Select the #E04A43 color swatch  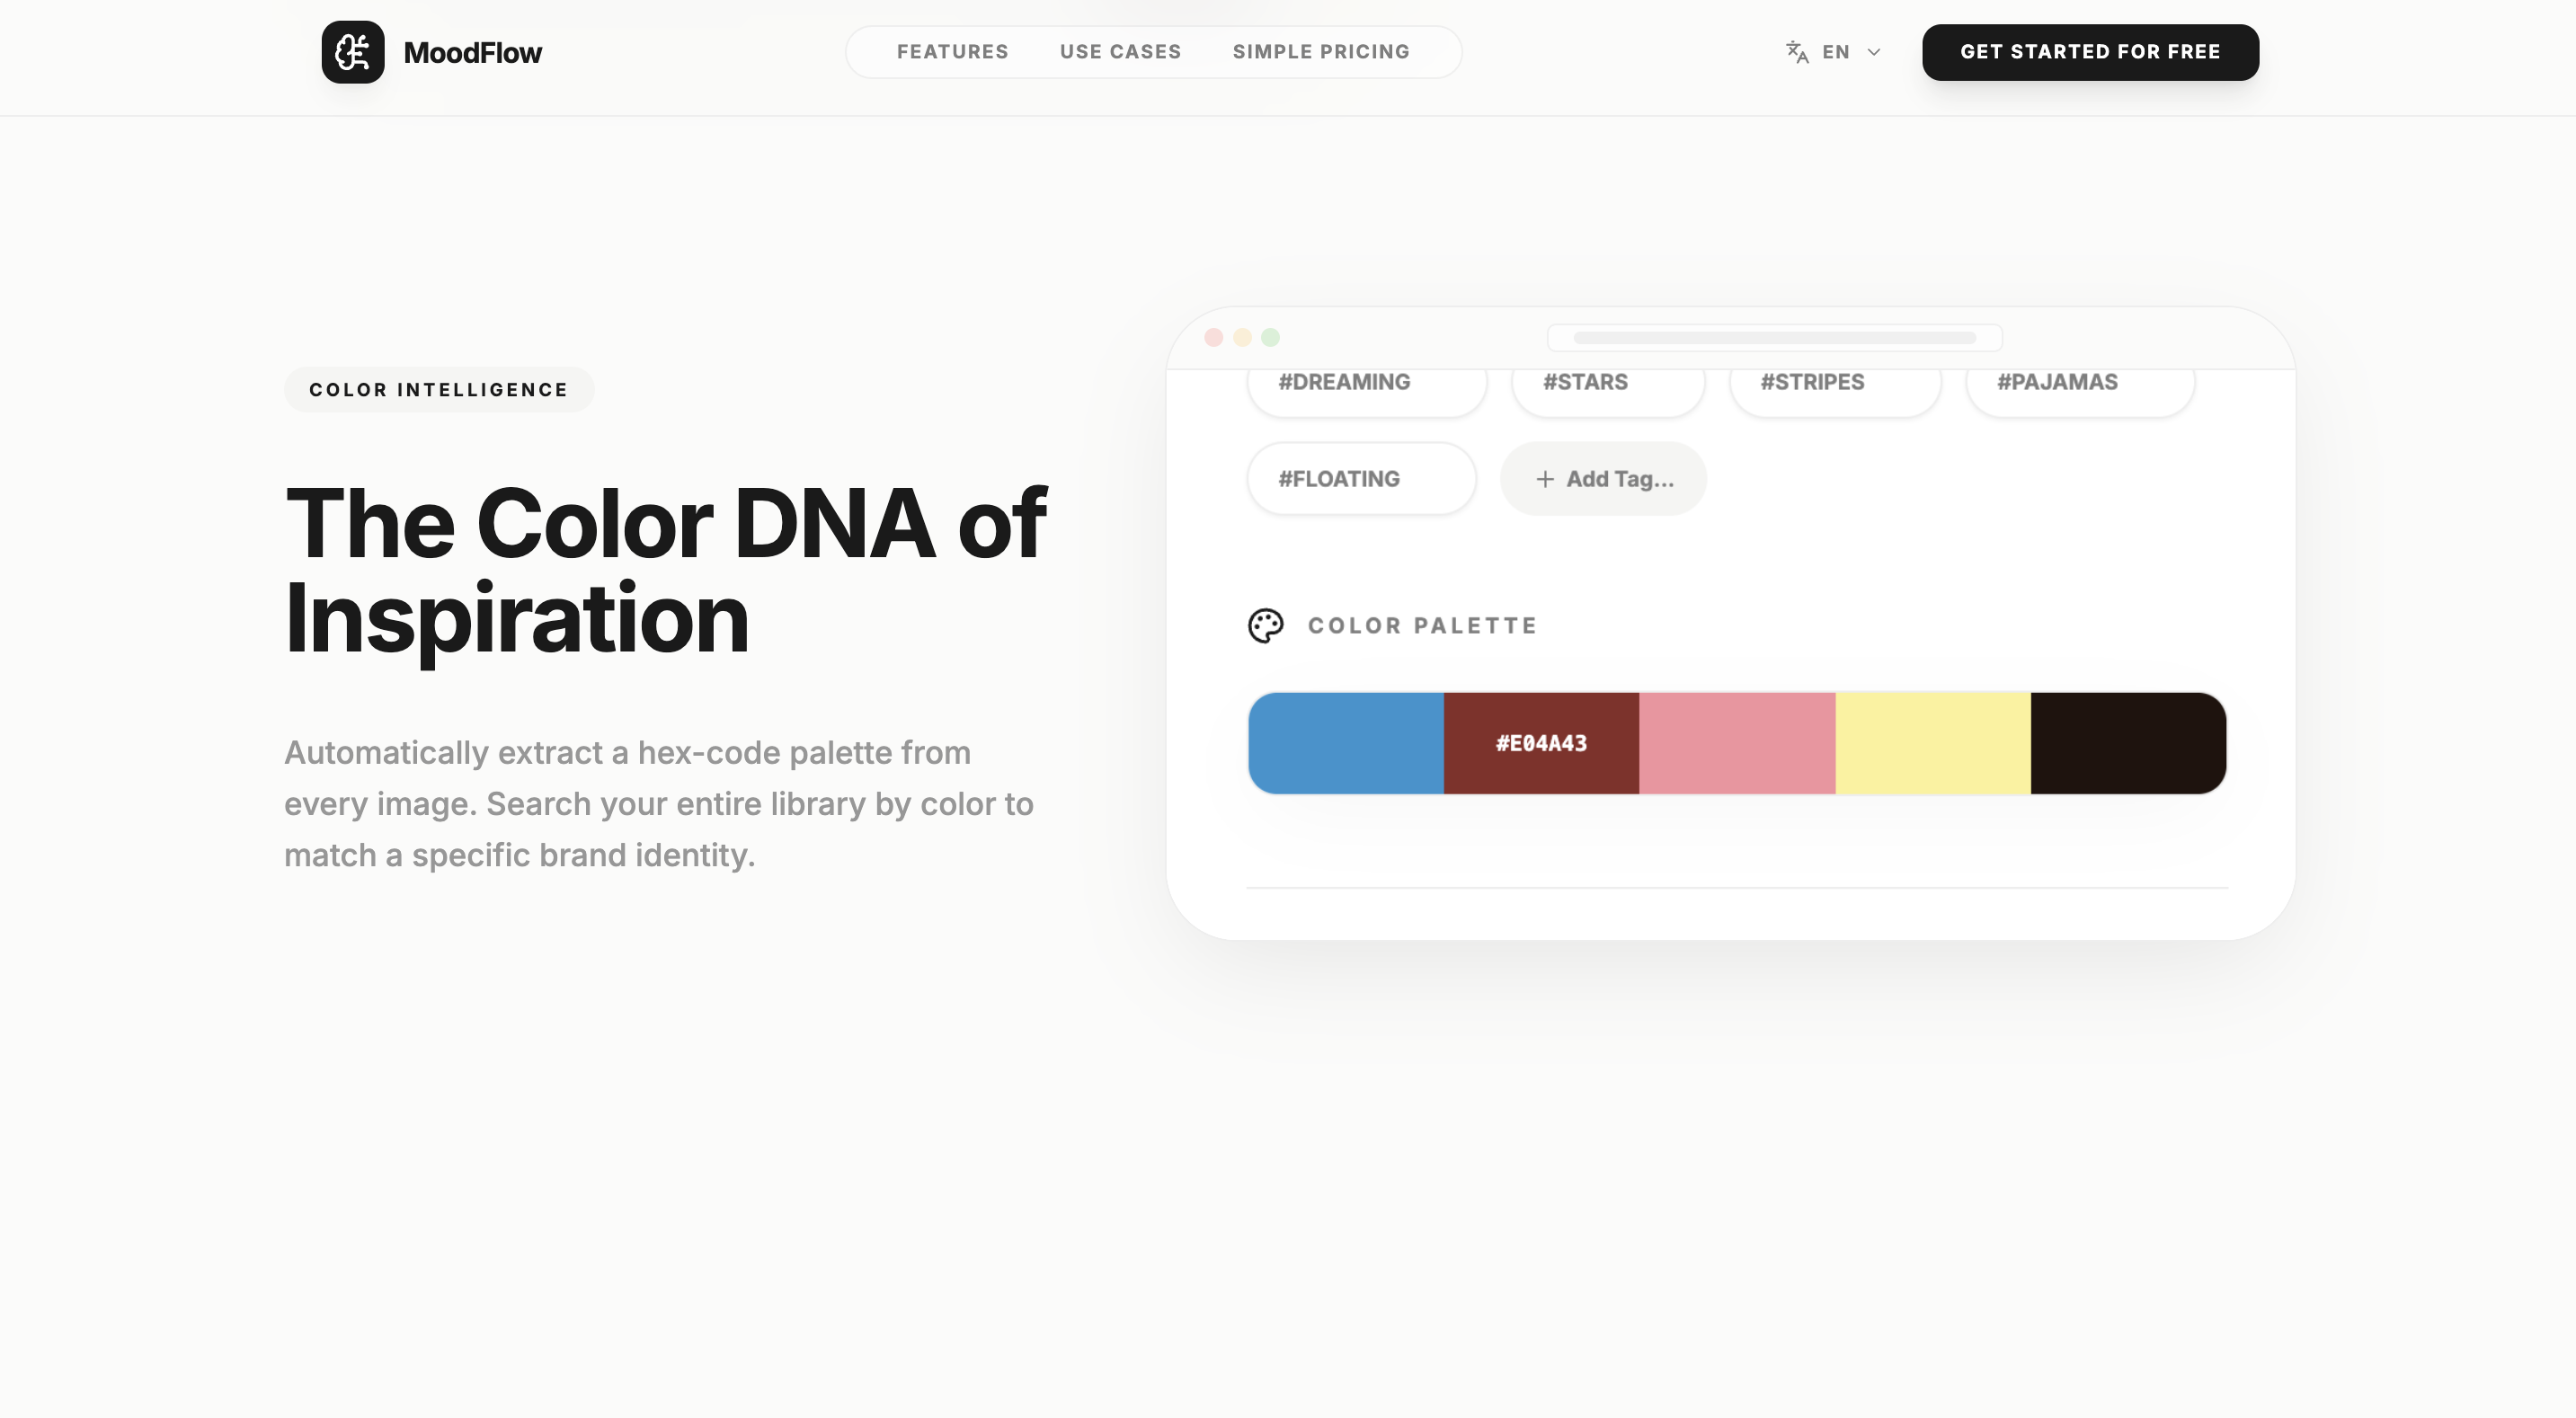point(1540,743)
